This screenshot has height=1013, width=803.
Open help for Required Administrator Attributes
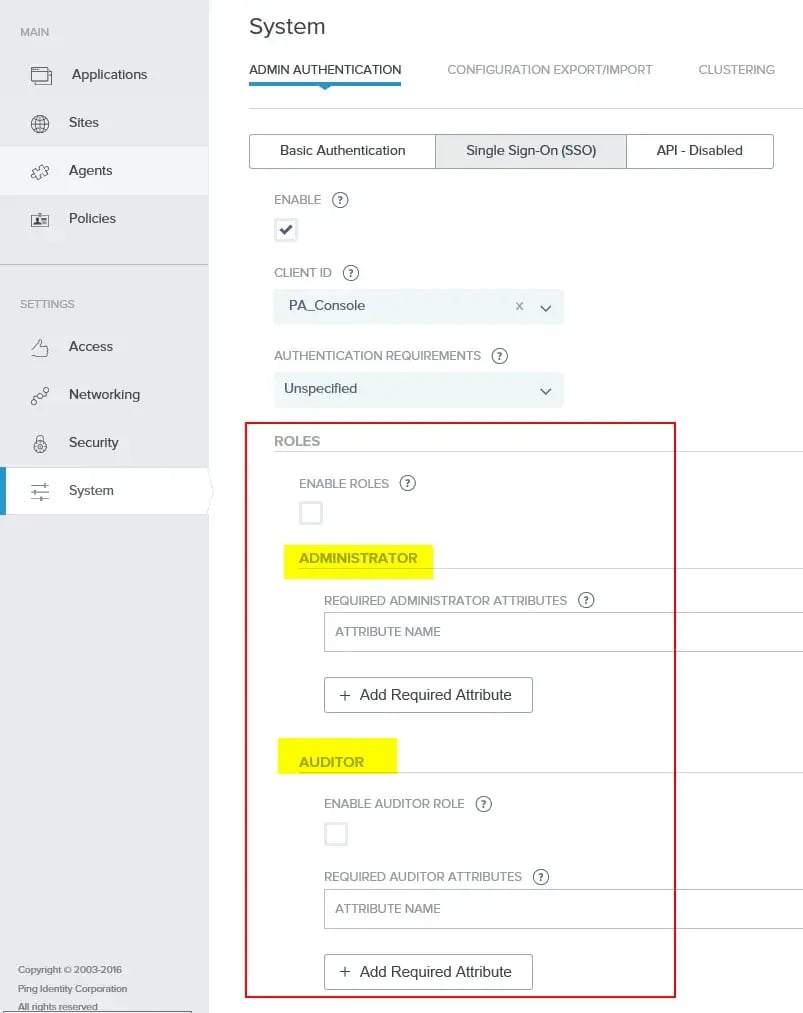(x=586, y=600)
